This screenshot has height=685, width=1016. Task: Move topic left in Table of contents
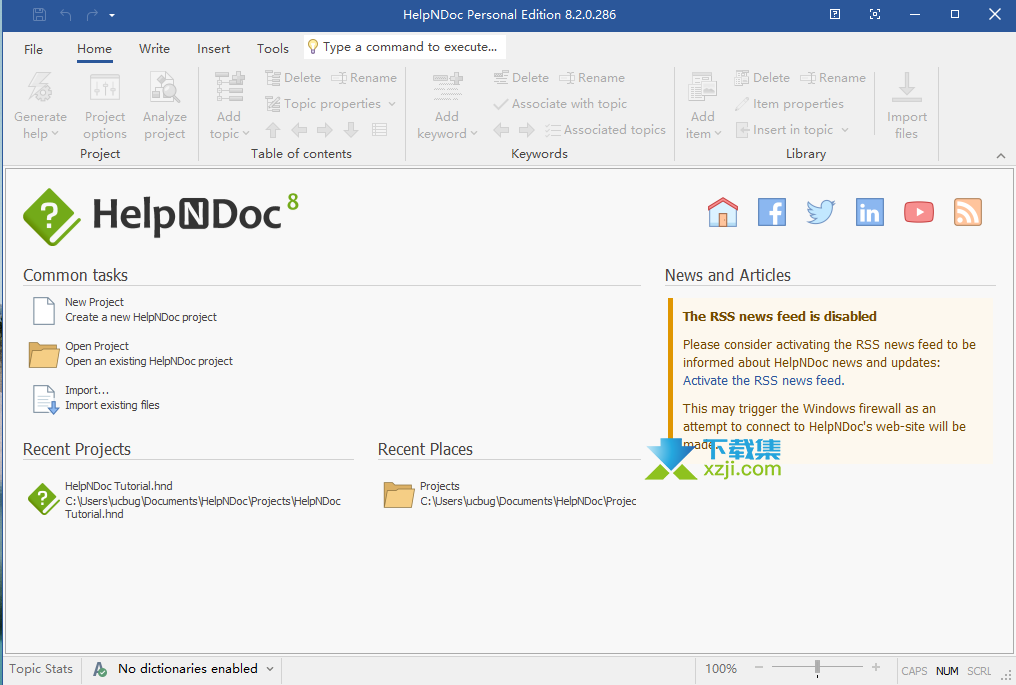point(299,130)
